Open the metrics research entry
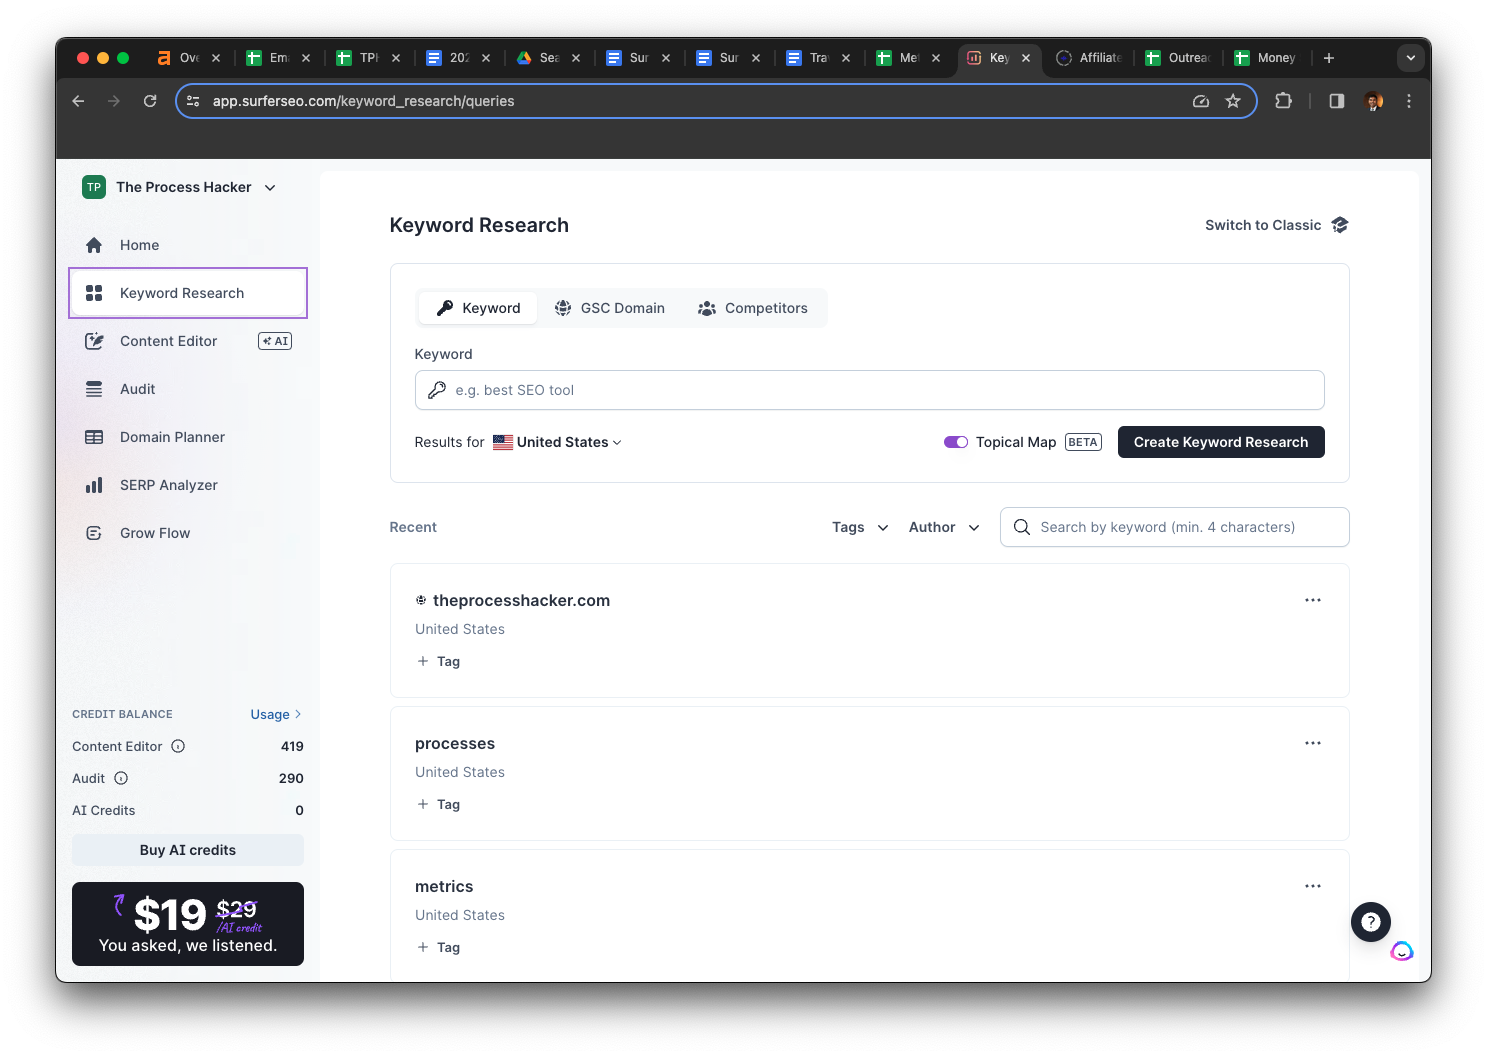Screen dimensions: 1487x1056 (x=444, y=886)
